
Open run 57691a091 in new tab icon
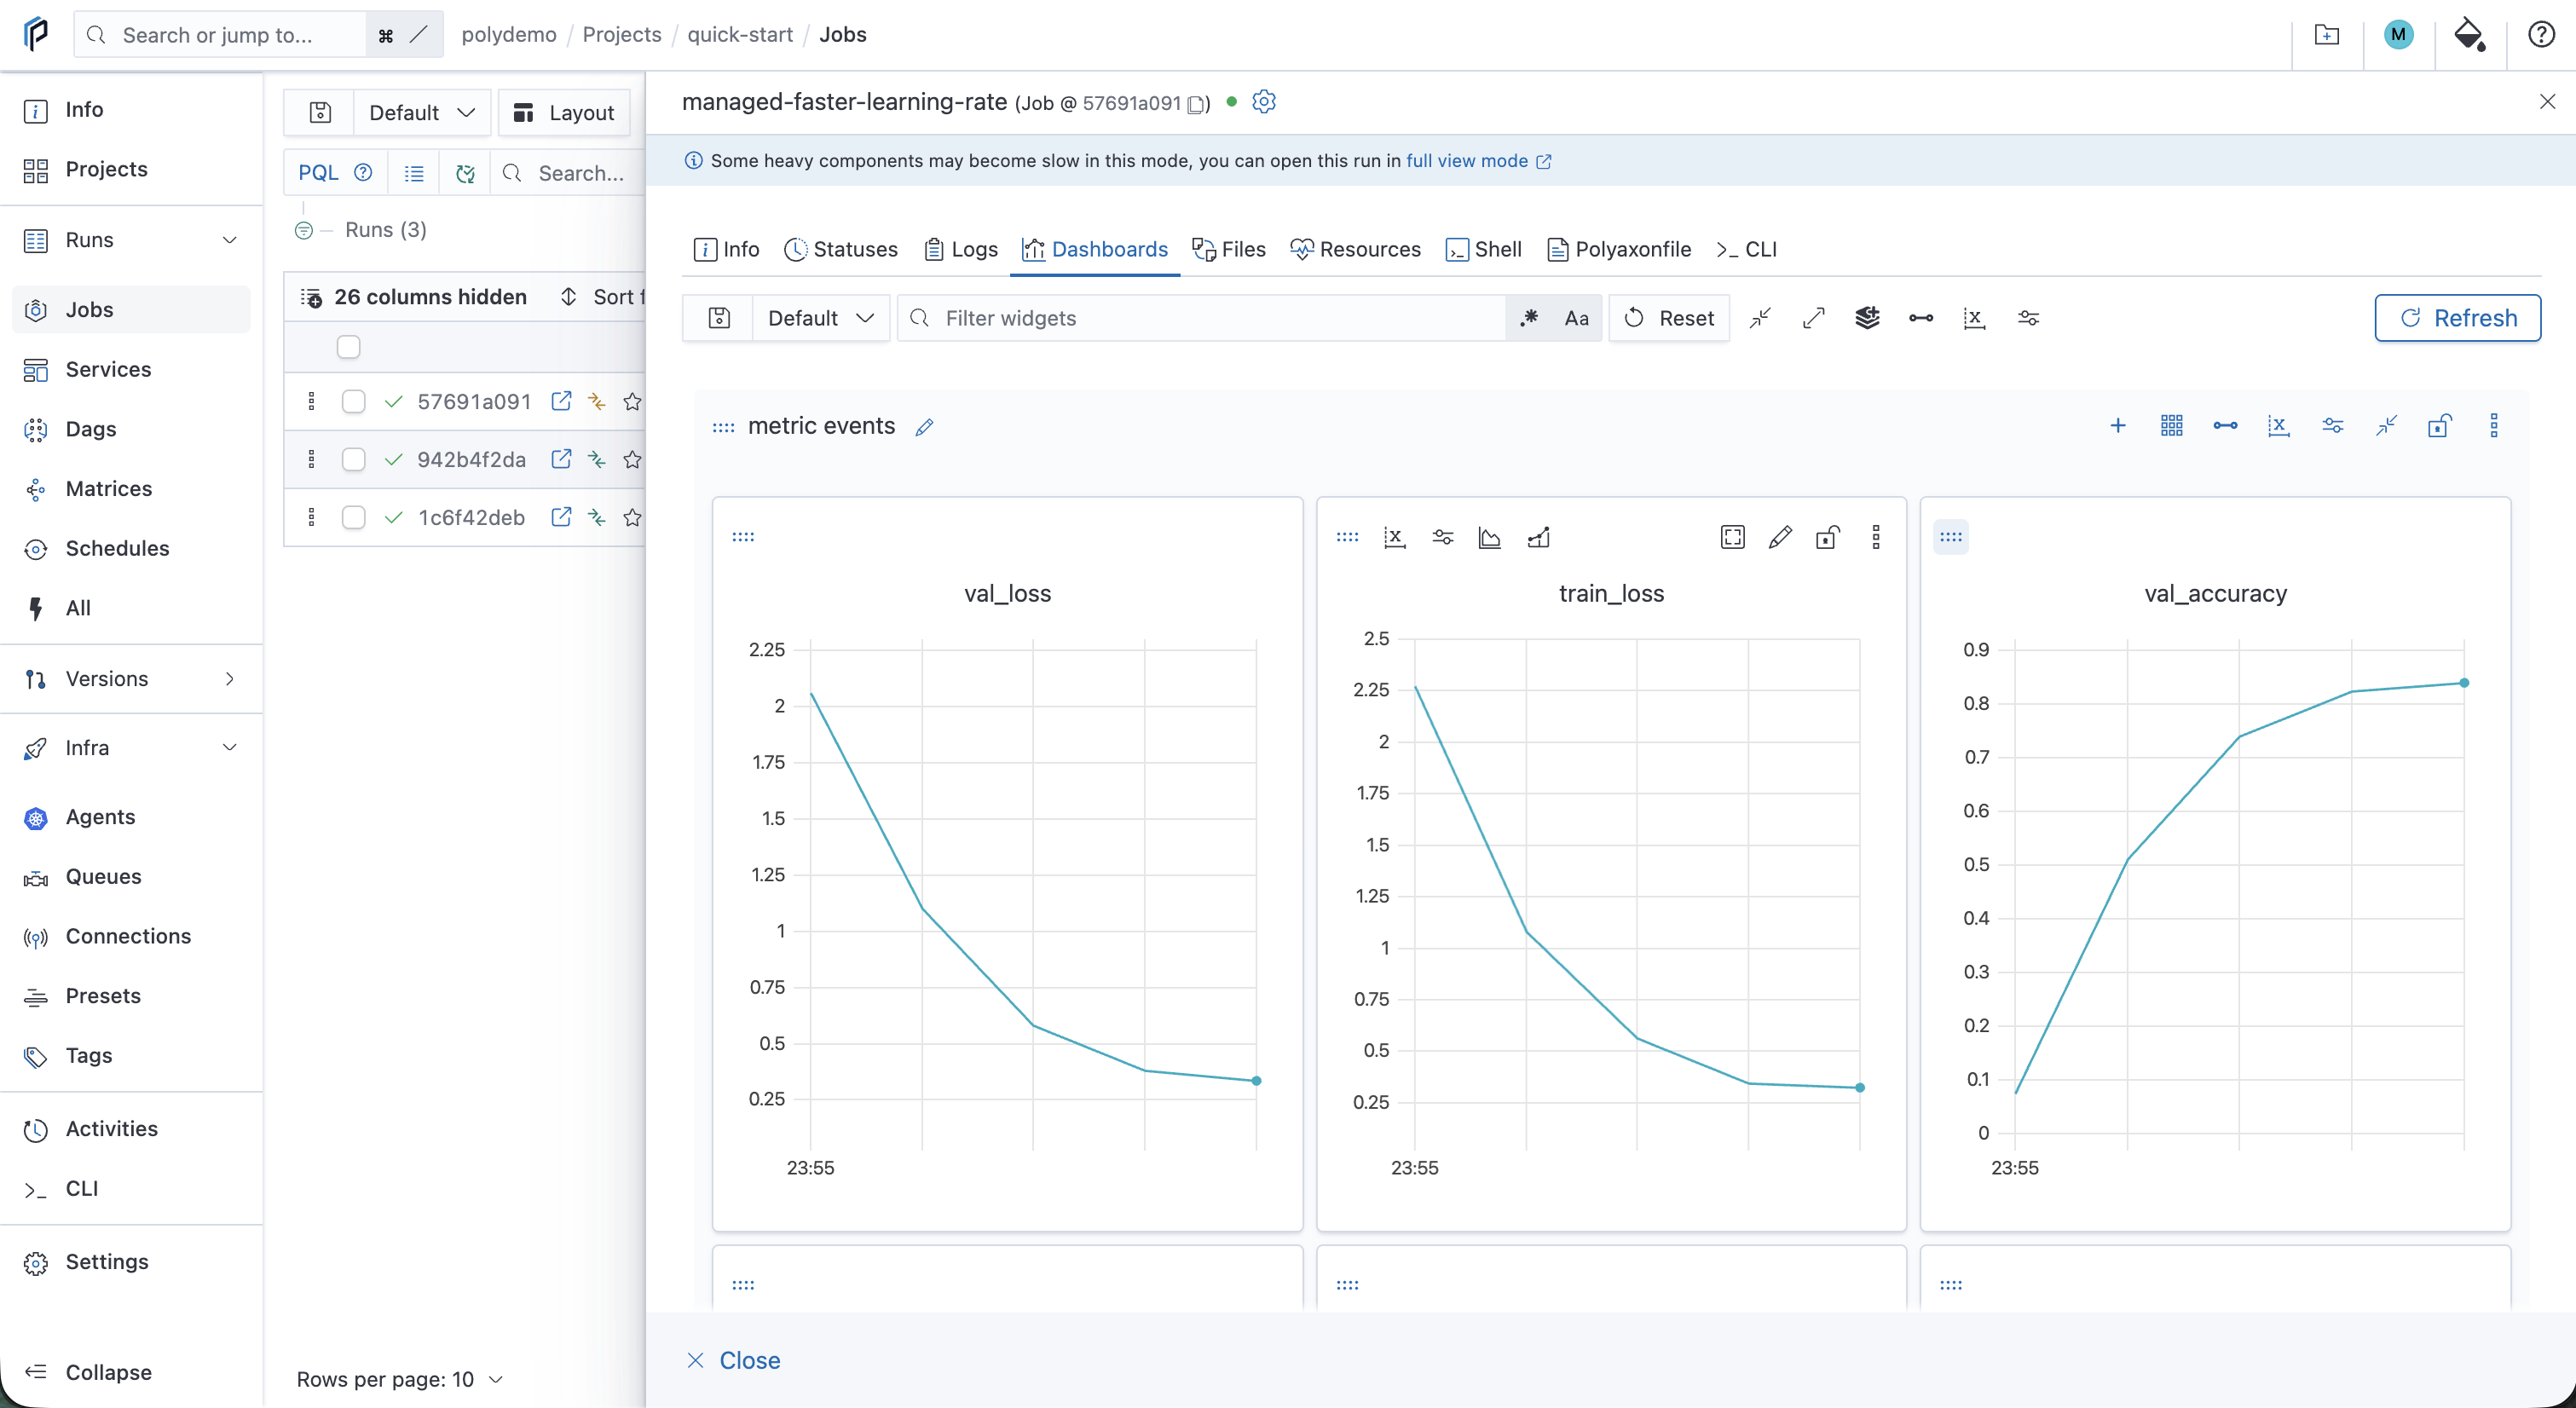tap(561, 401)
